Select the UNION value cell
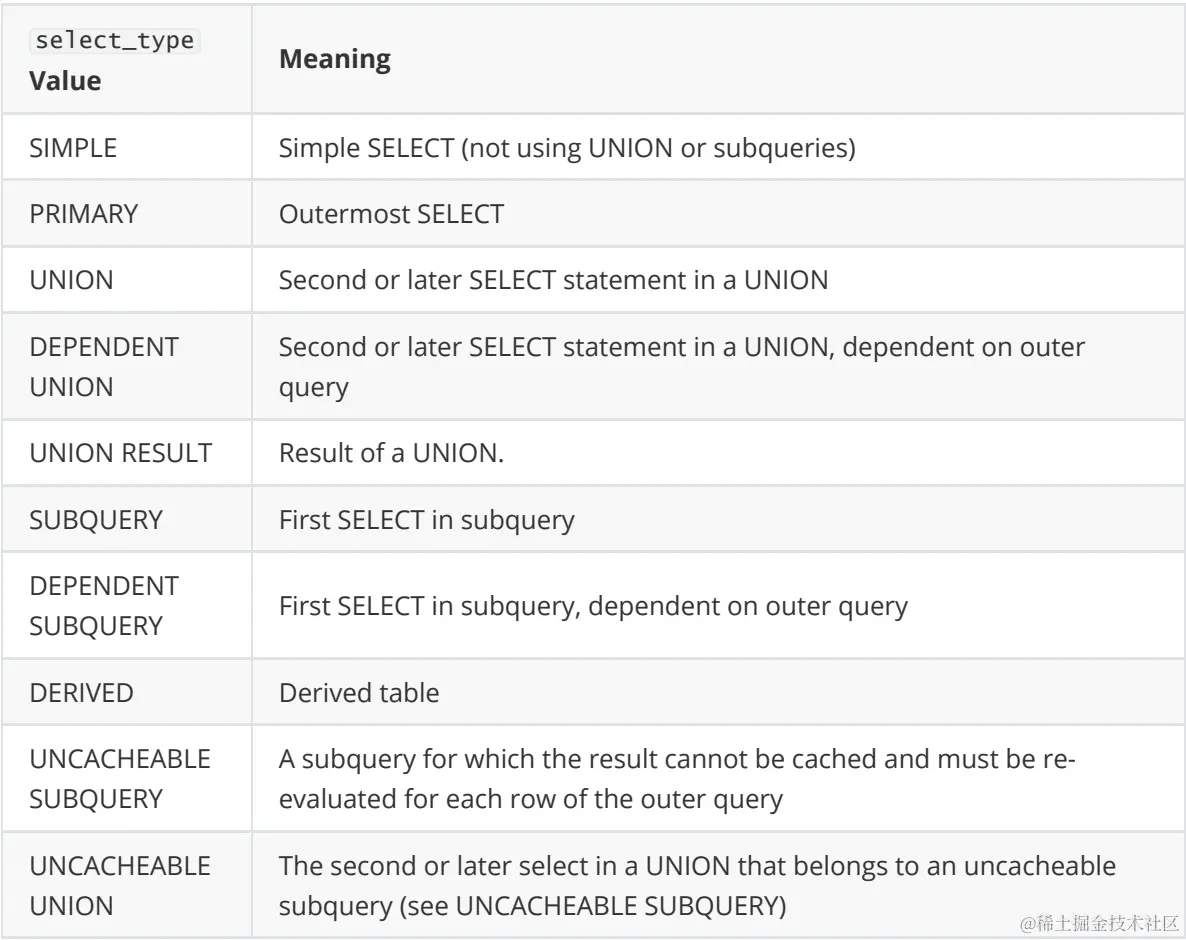1186x940 pixels. click(126, 280)
